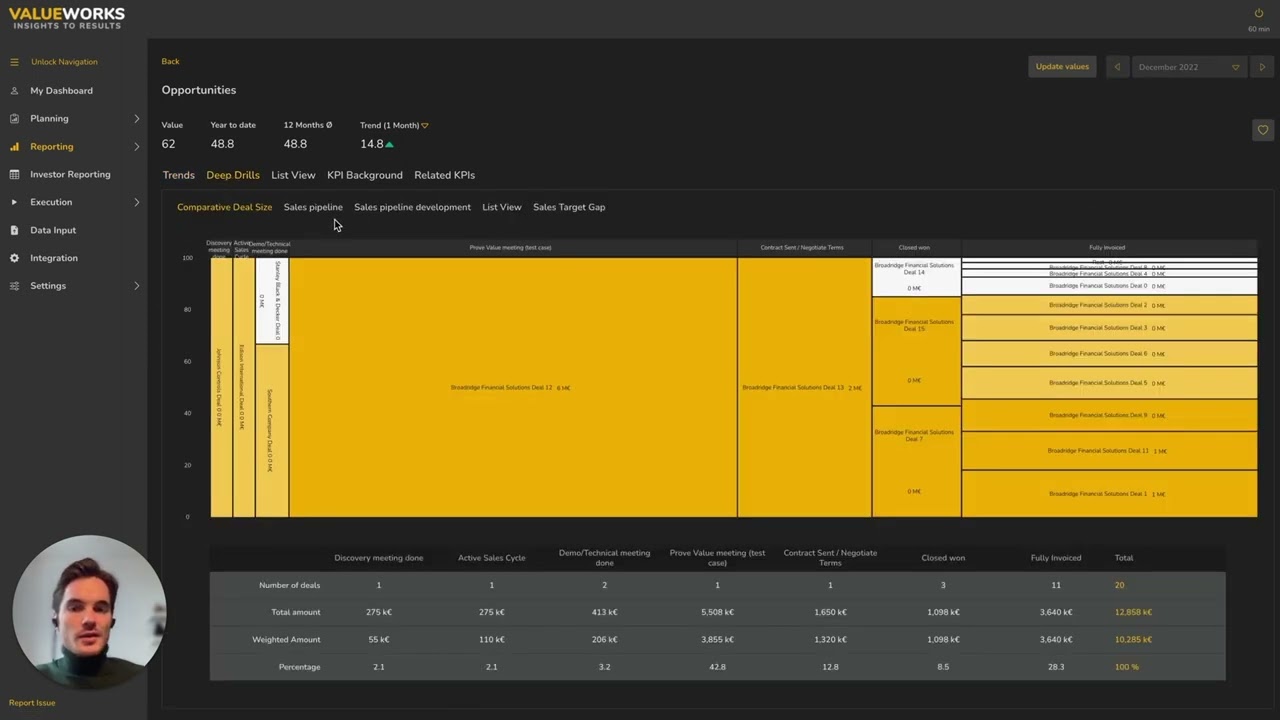Select the Broadridge Financial Solutions Deal 6 block
Image resolution: width=1280 pixels, height=720 pixels.
point(1109,354)
